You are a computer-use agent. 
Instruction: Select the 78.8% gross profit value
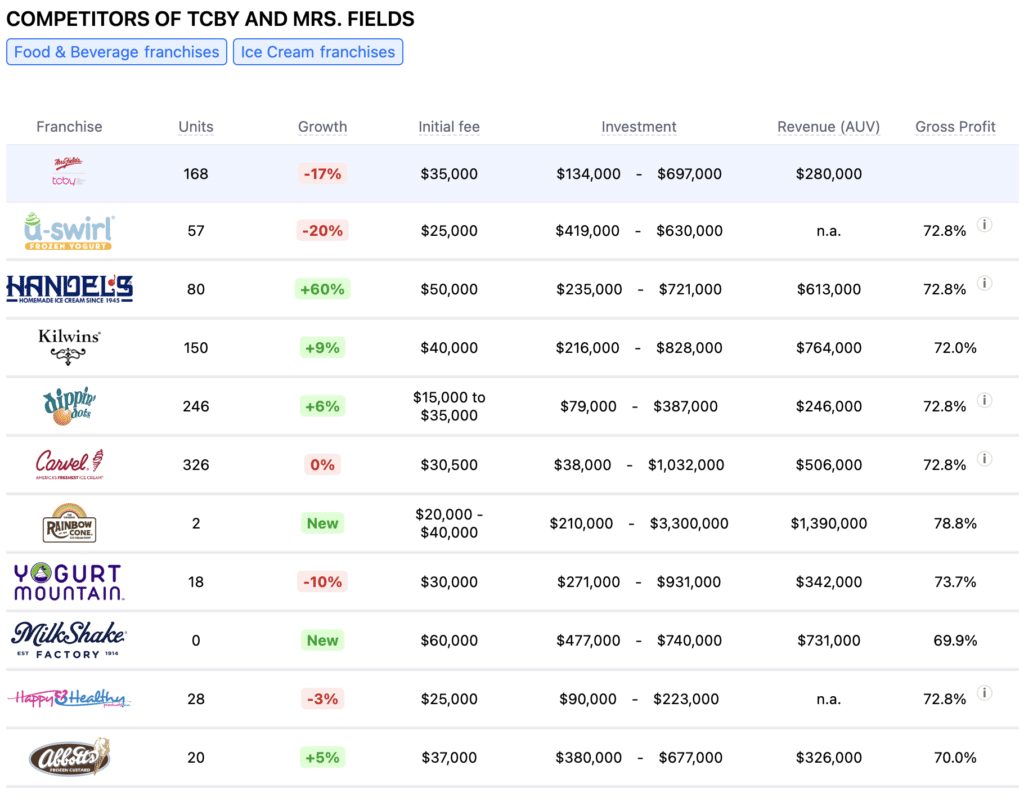pyautogui.click(x=955, y=523)
